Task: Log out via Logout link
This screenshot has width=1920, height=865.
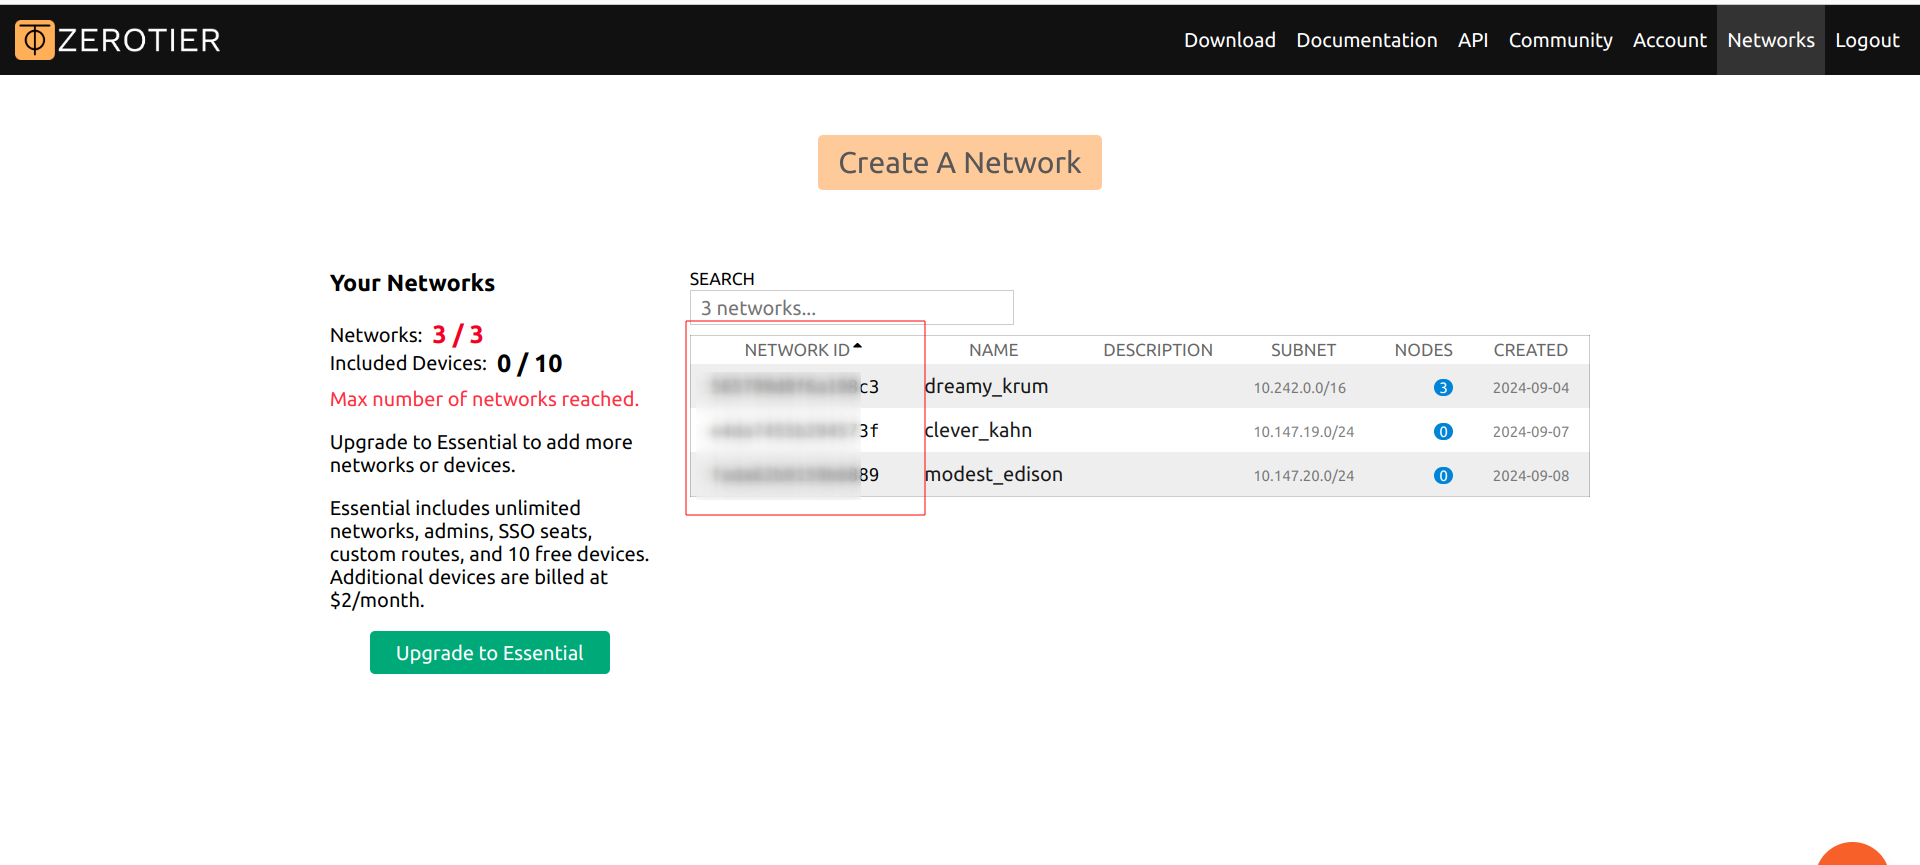Action: [1867, 40]
